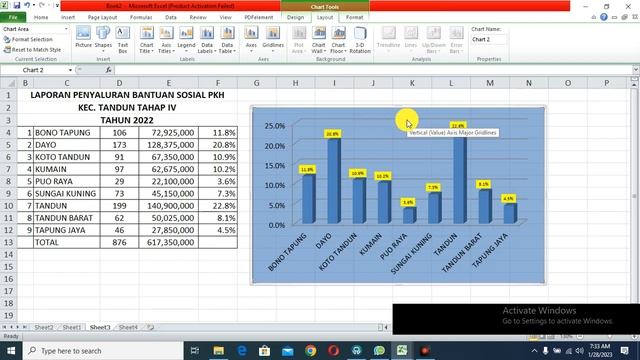Click the Undo icon

(27, 5)
